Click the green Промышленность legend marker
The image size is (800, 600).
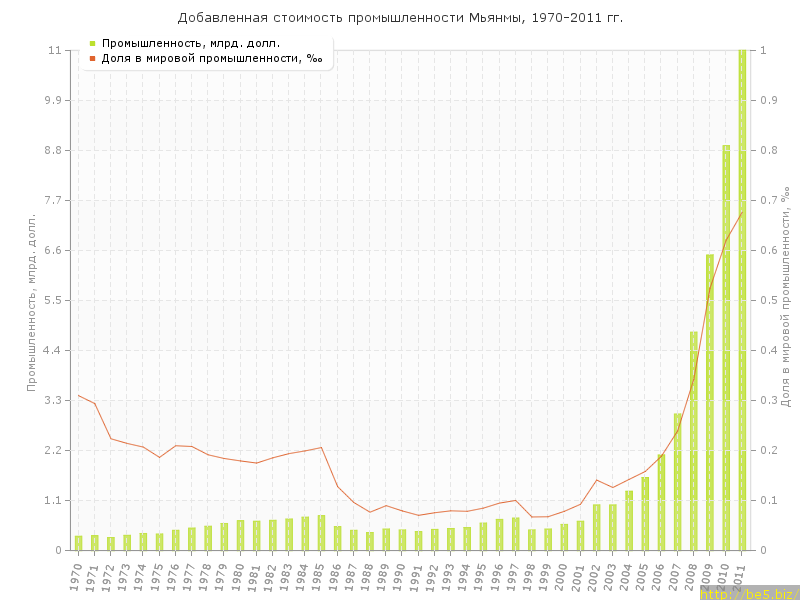coord(92,43)
